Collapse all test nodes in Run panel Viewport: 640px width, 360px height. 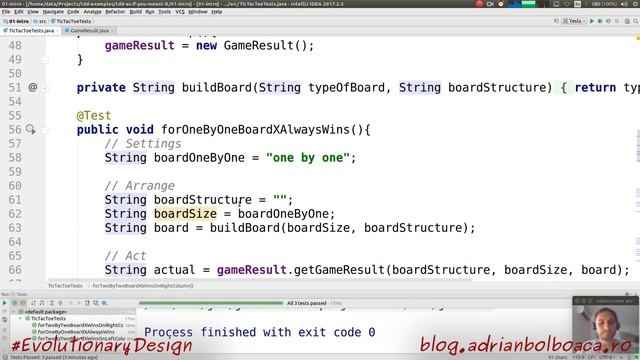coord(60,303)
